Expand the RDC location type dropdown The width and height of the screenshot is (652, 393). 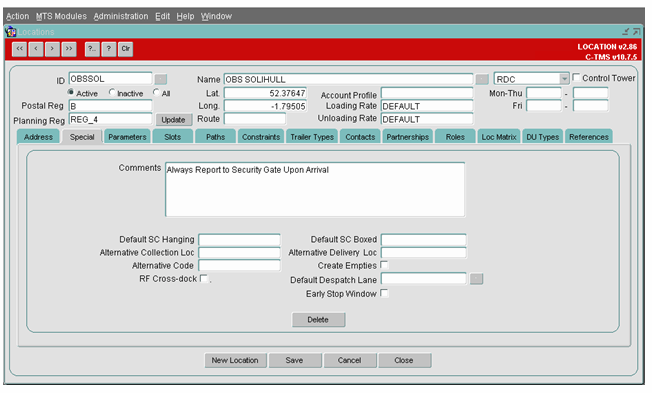pos(564,79)
